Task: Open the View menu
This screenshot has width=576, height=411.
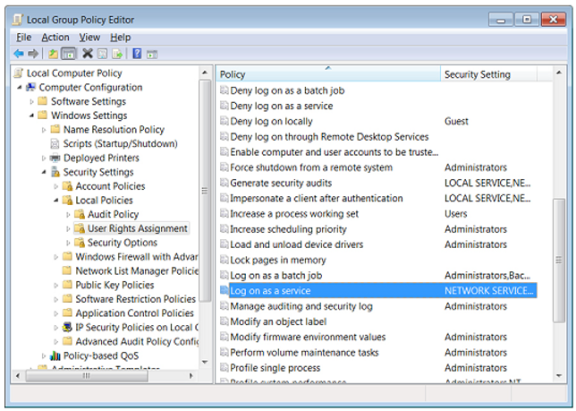Action: point(89,37)
